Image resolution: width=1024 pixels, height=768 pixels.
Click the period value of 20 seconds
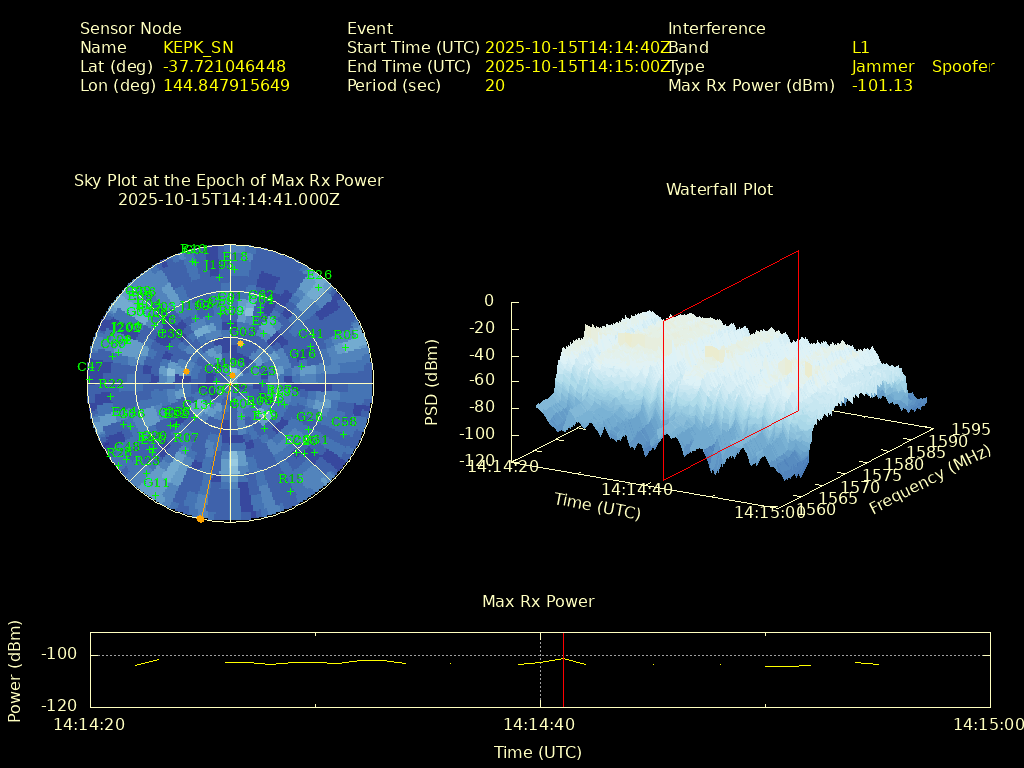(494, 85)
